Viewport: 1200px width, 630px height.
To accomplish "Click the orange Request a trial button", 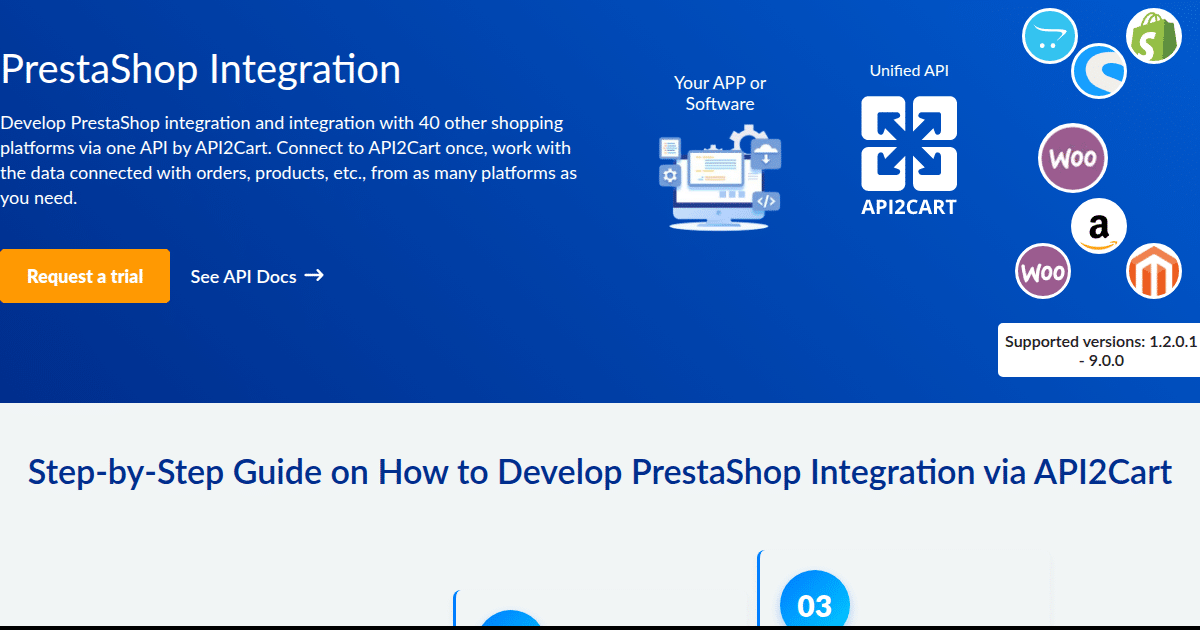I will [x=85, y=276].
